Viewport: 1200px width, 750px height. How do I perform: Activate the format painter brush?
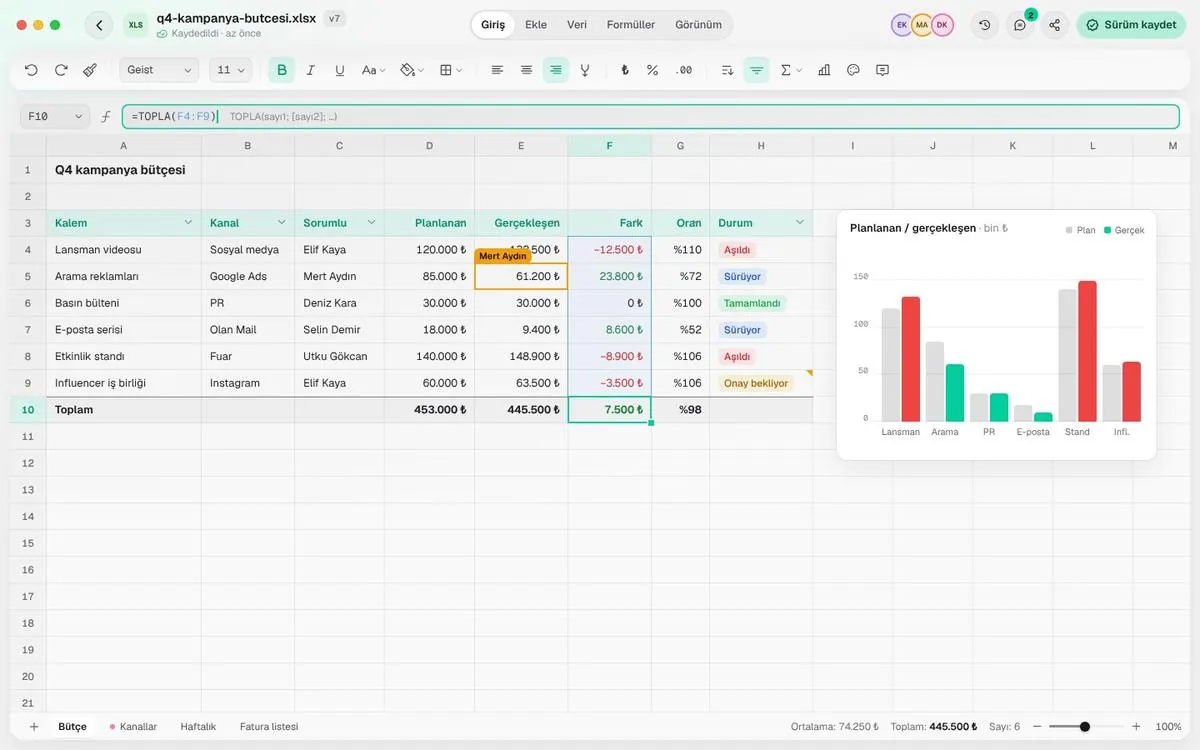pos(90,70)
